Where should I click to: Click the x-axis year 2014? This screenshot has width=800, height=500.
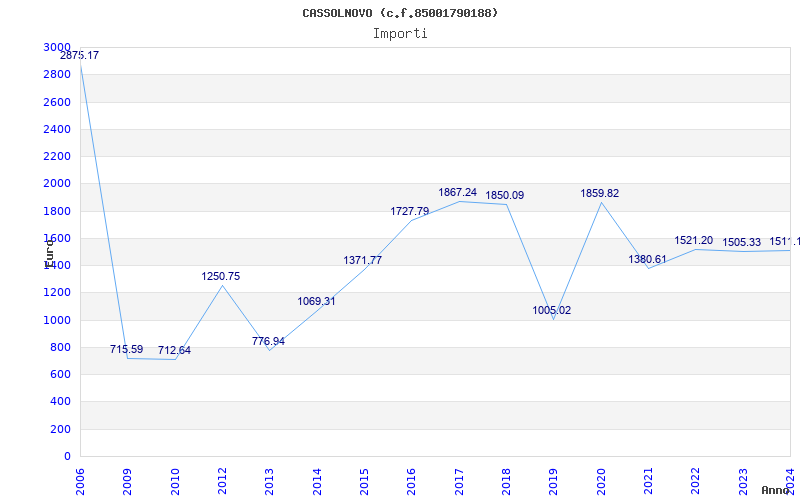pos(317,482)
